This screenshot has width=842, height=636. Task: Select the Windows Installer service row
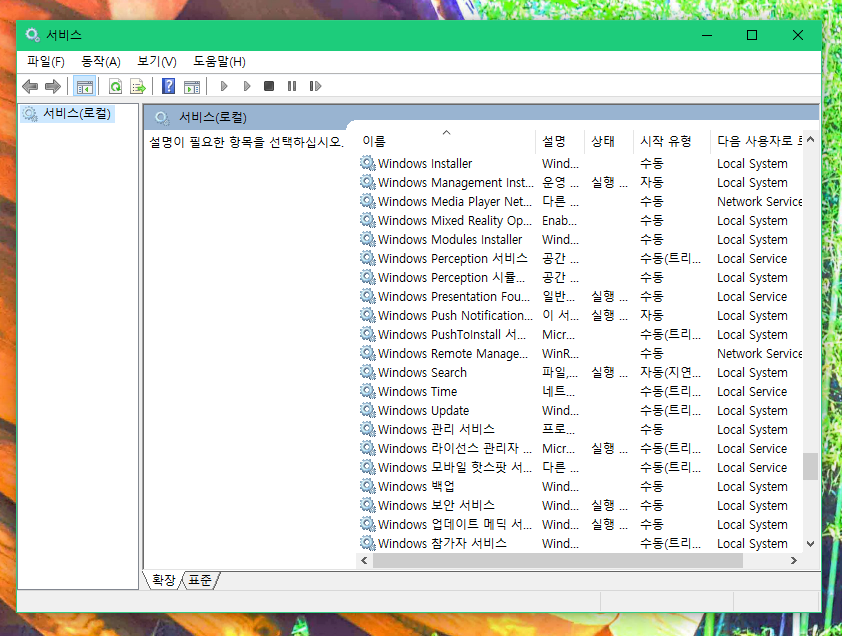click(x=581, y=163)
